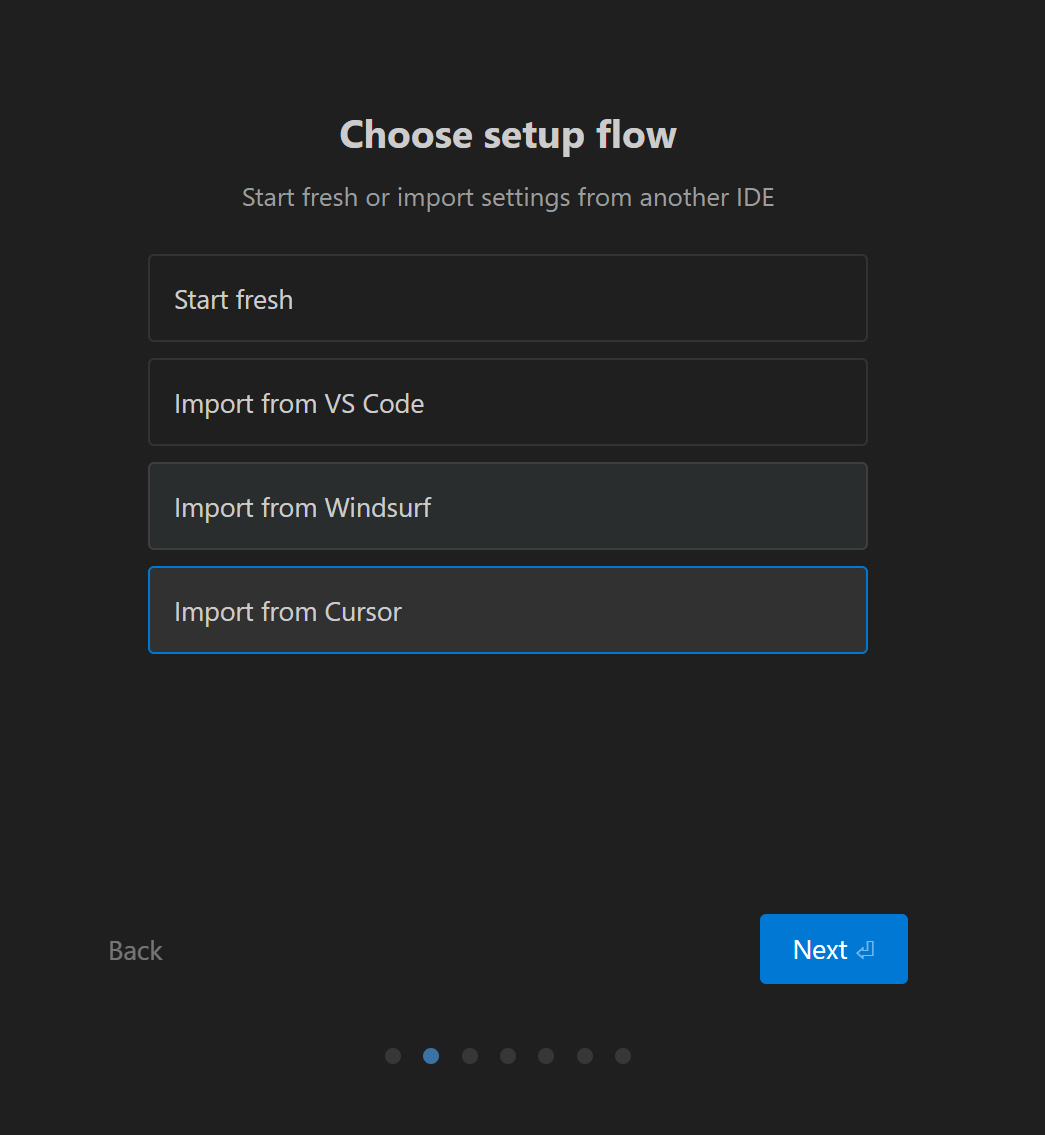This screenshot has height=1135, width=1045.
Task: Select the Start fresh option
Action: (507, 298)
